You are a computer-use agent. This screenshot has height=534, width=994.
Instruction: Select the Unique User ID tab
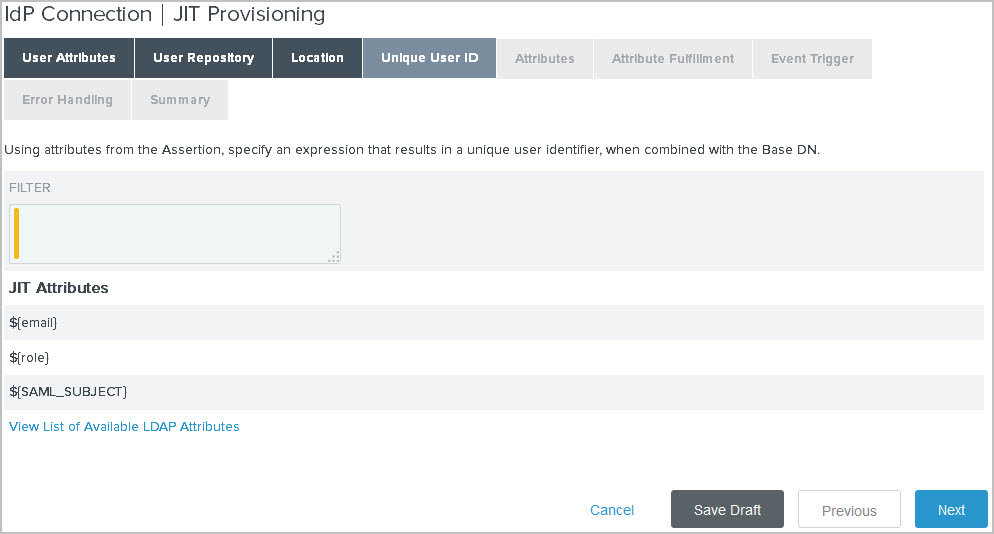coord(429,58)
